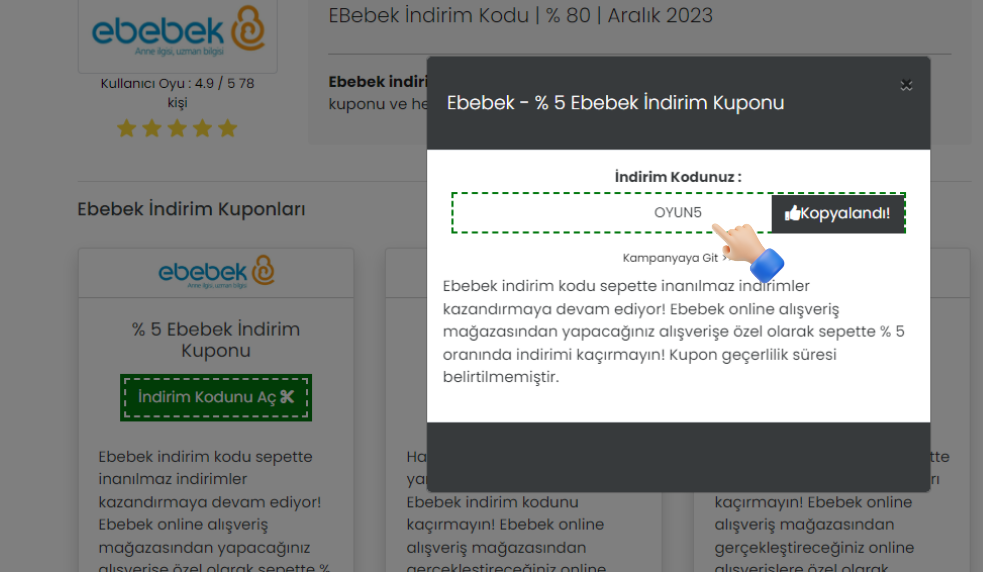Viewport: 983px width, 572px height.
Task: Click the fifth rating star
Action: [228, 128]
